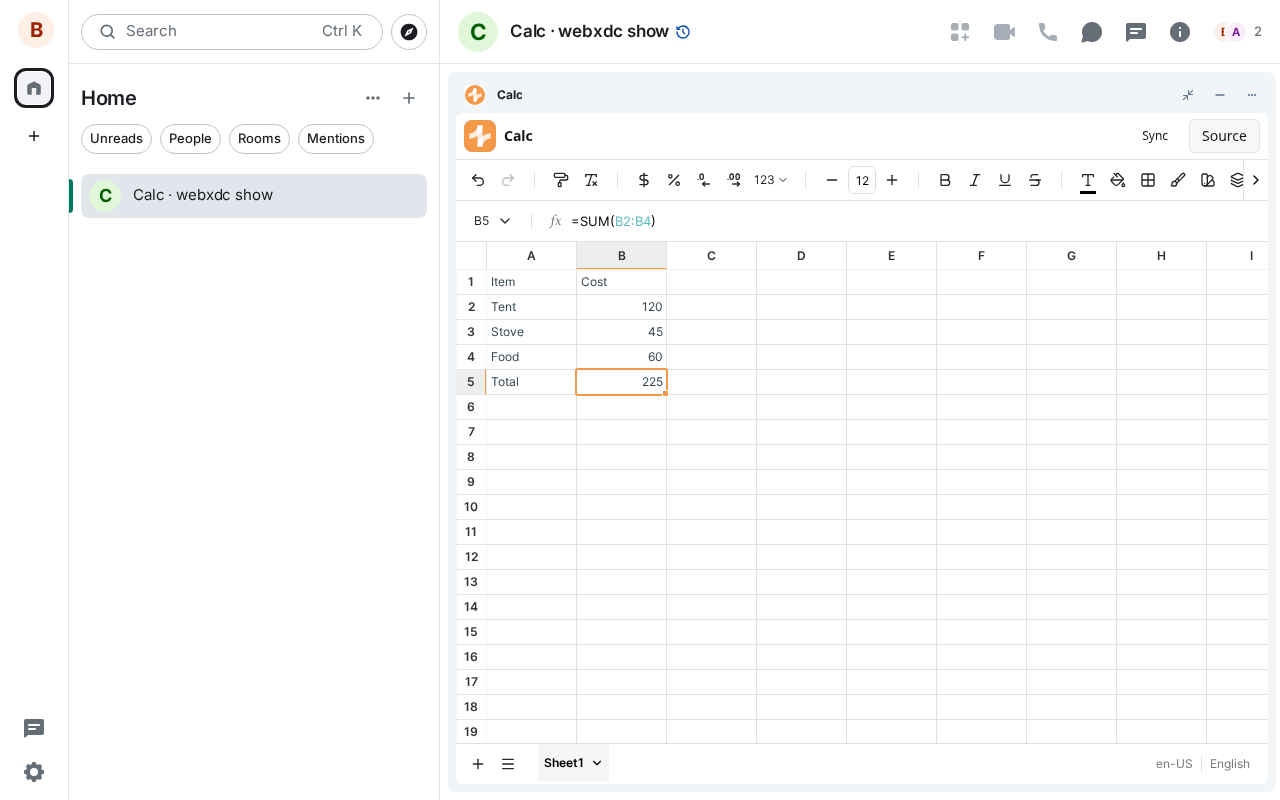The width and height of the screenshot is (1280, 800).
Task: Toggle bold formatting
Action: coord(945,180)
